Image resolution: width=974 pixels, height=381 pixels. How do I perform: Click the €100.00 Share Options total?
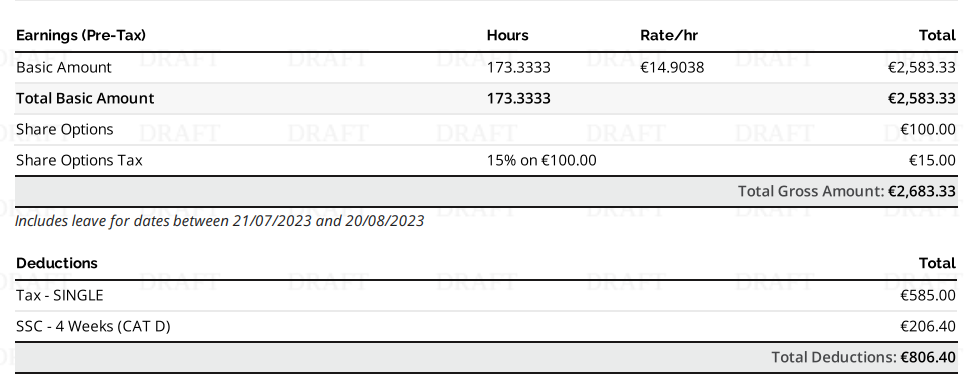coord(928,129)
